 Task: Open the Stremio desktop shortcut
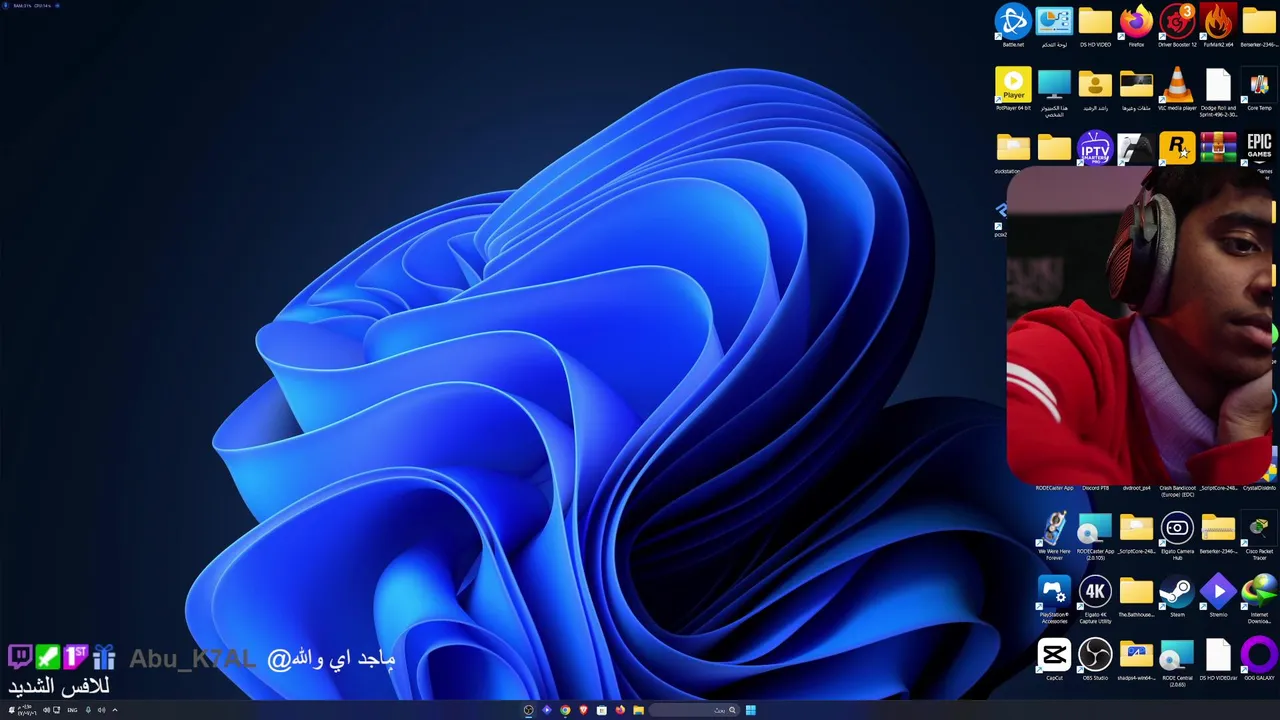[x=1218, y=597]
